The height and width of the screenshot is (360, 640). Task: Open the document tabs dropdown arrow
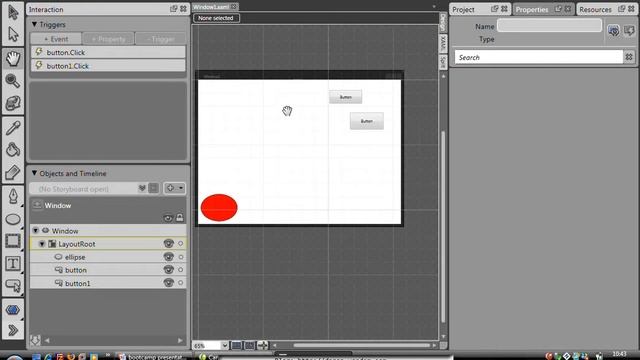coord(433,7)
